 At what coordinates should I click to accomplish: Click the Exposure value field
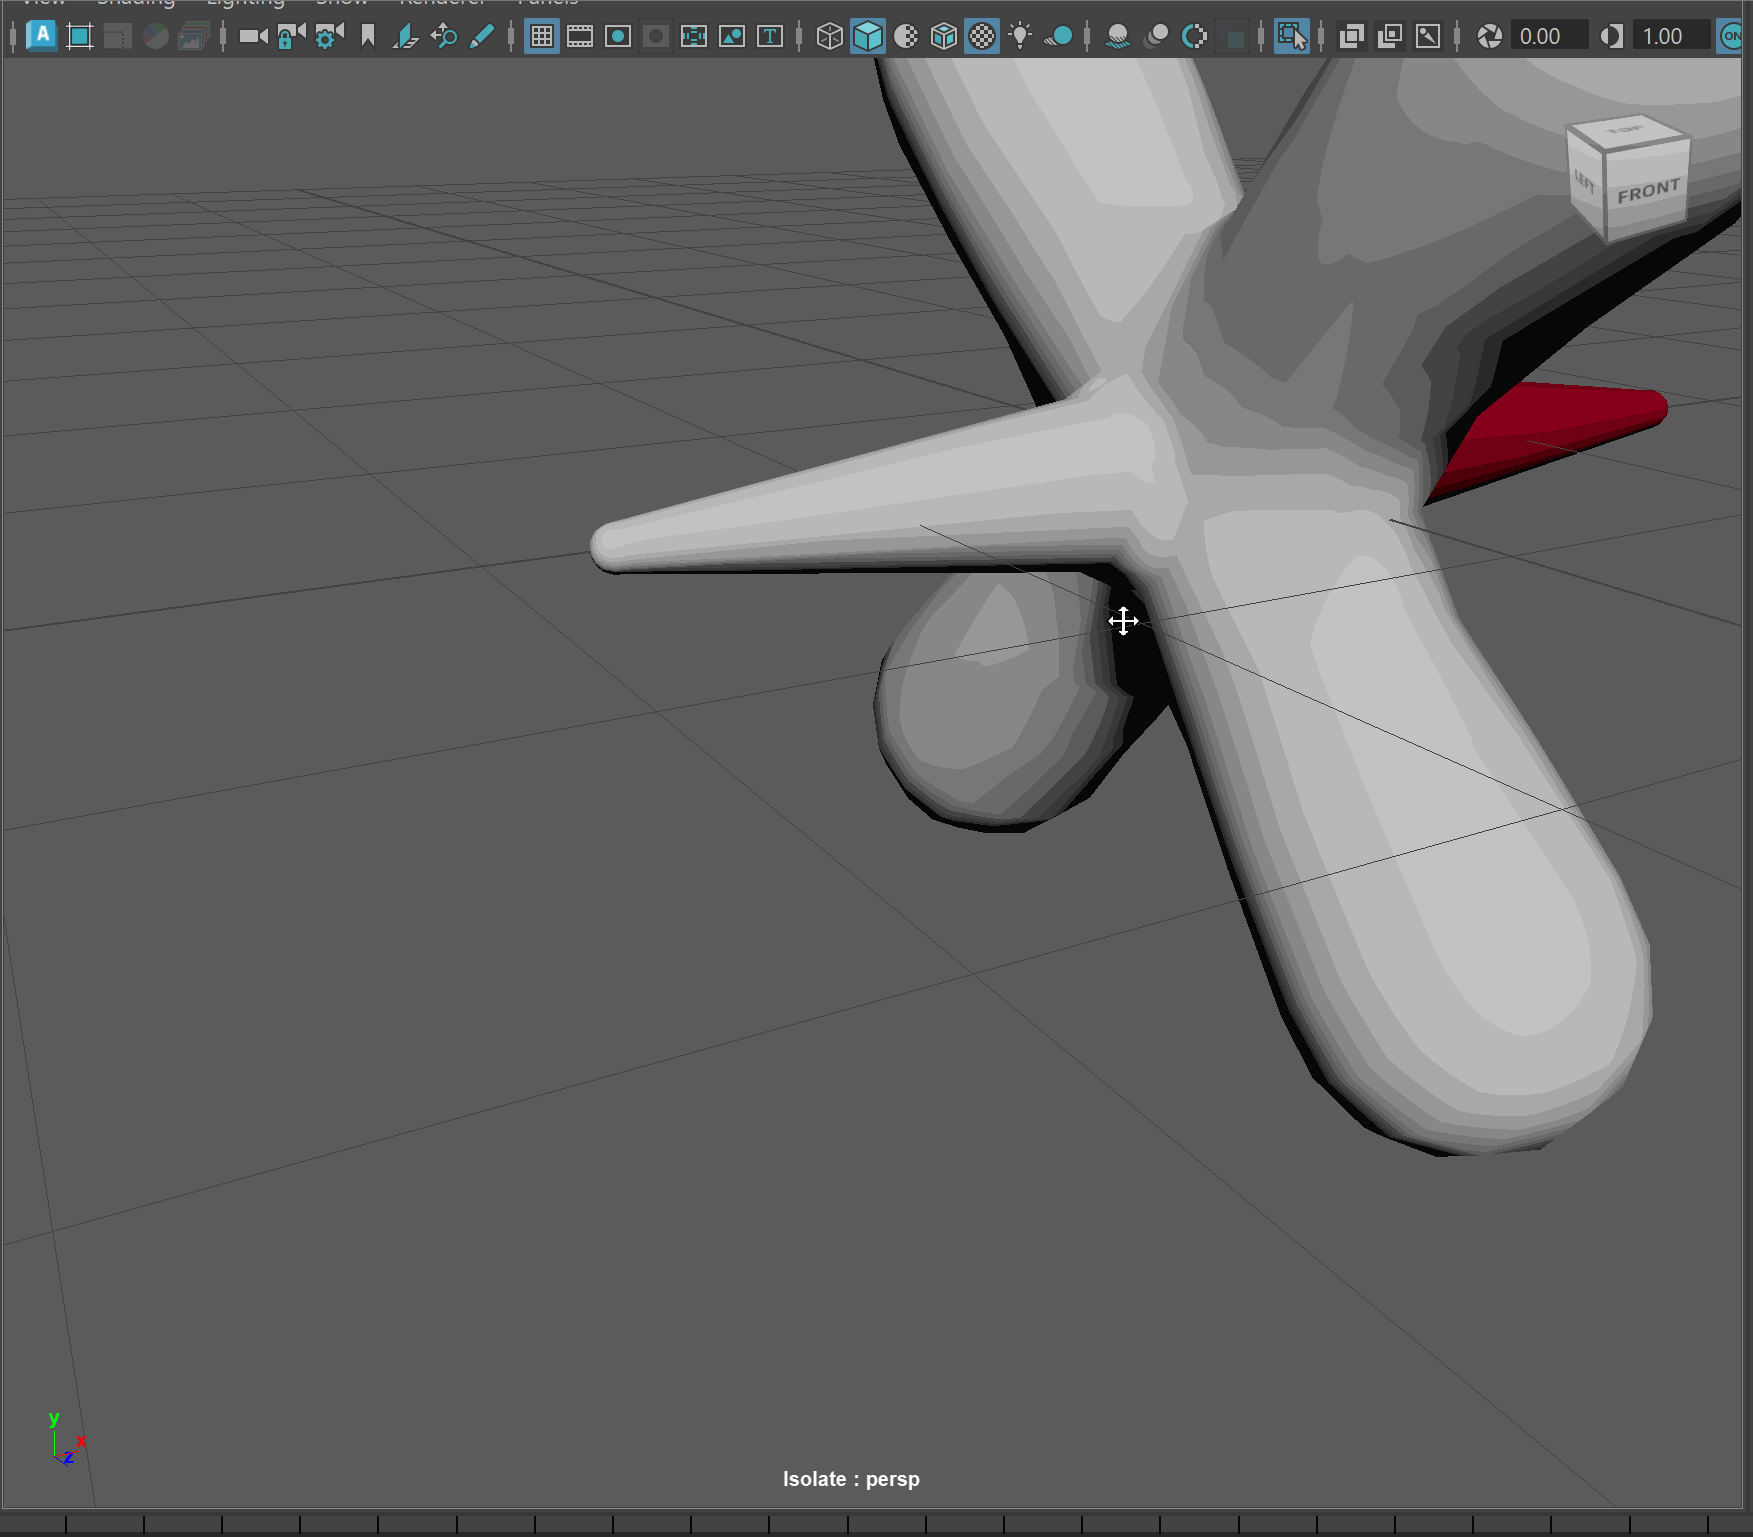[x=1548, y=36]
